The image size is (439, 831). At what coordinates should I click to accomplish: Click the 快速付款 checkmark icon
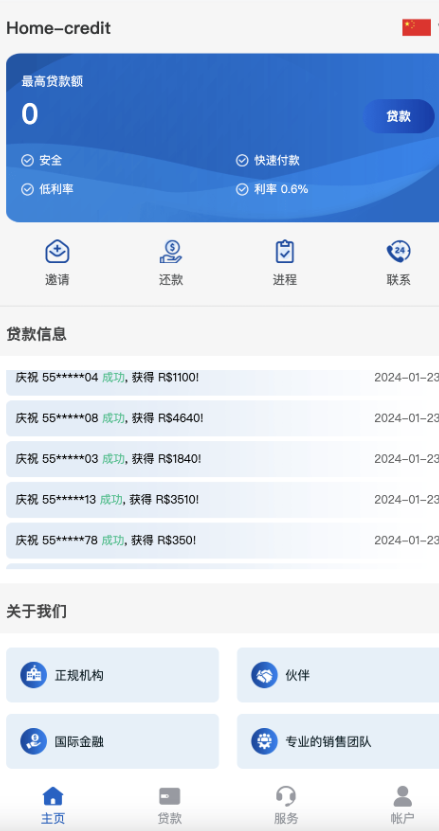pyautogui.click(x=242, y=161)
